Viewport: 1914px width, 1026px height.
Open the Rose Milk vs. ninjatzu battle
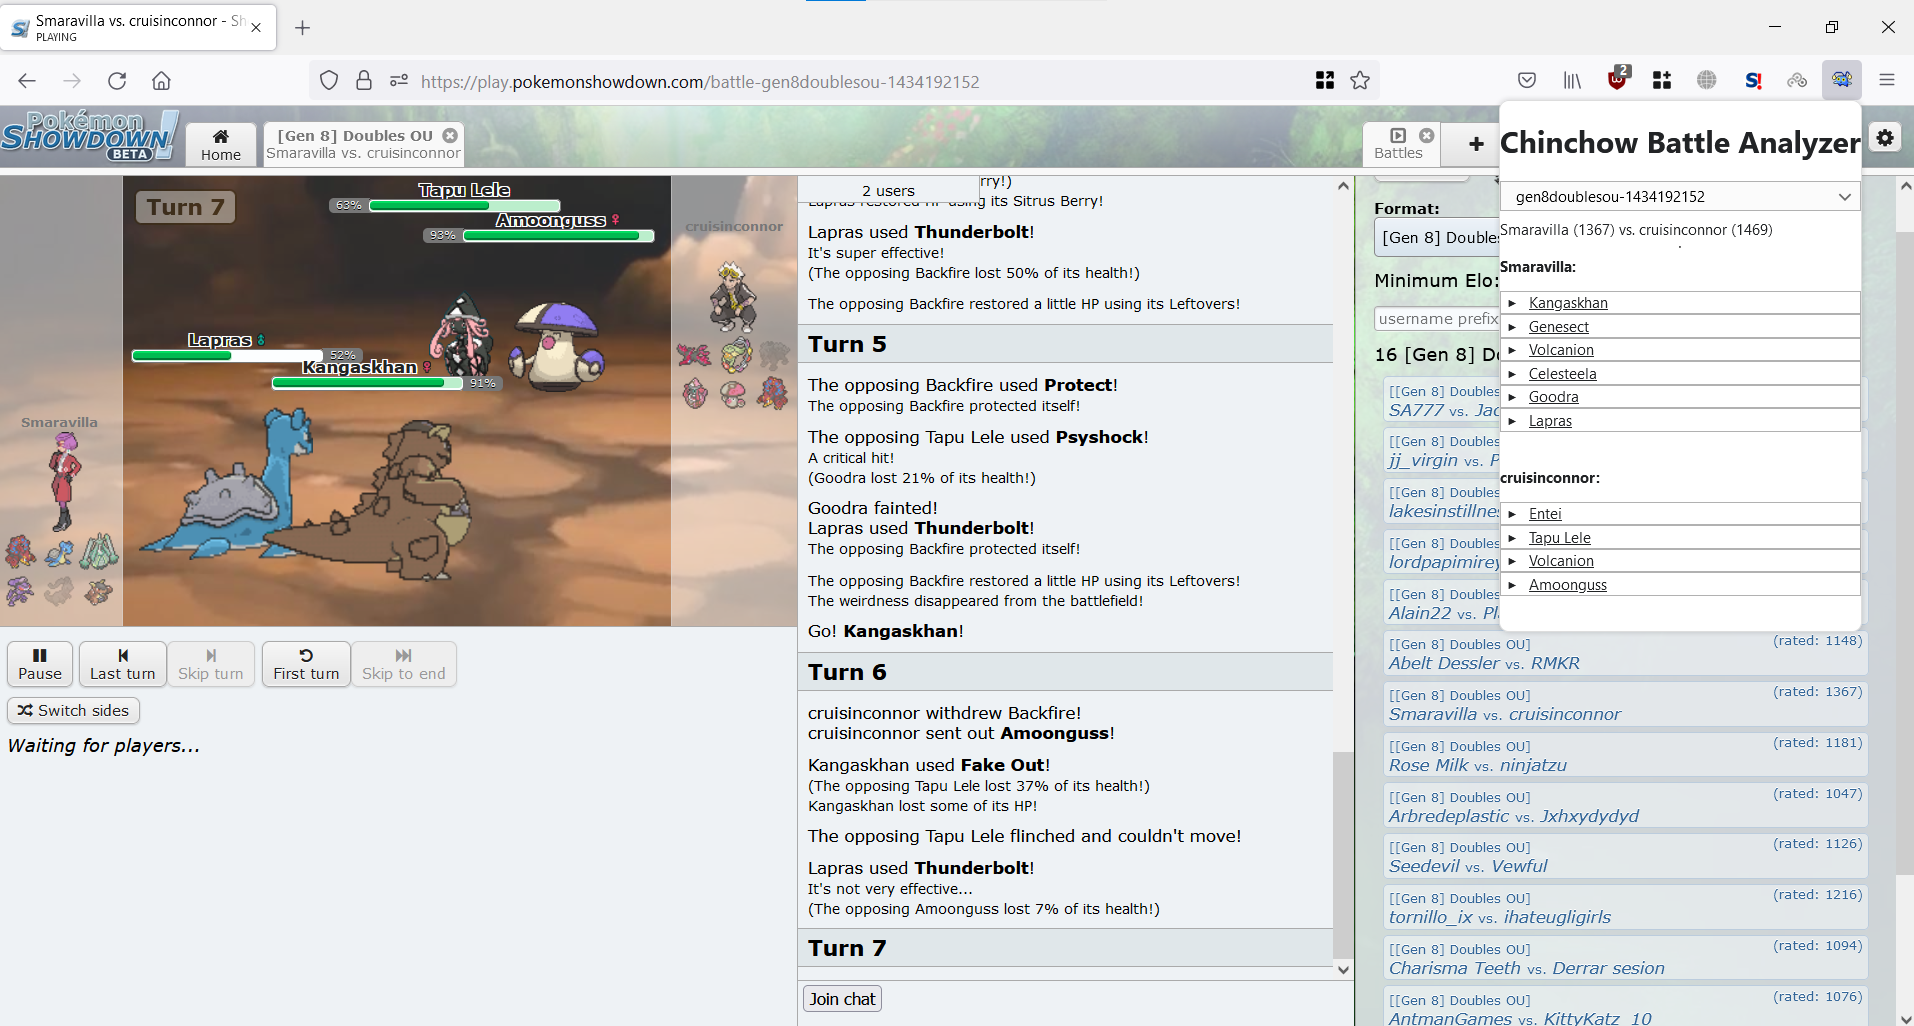pyautogui.click(x=1625, y=755)
